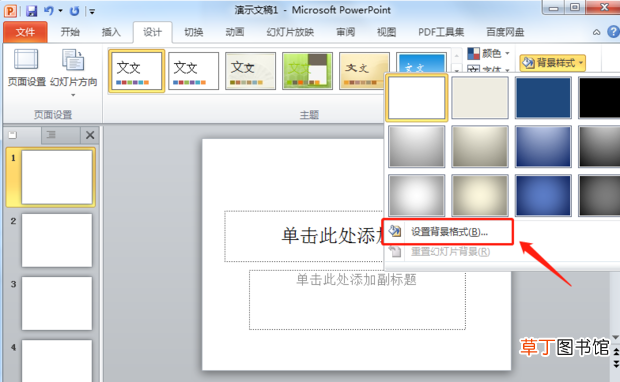Choose the solid black background style
The image size is (620, 382).
tap(599, 98)
